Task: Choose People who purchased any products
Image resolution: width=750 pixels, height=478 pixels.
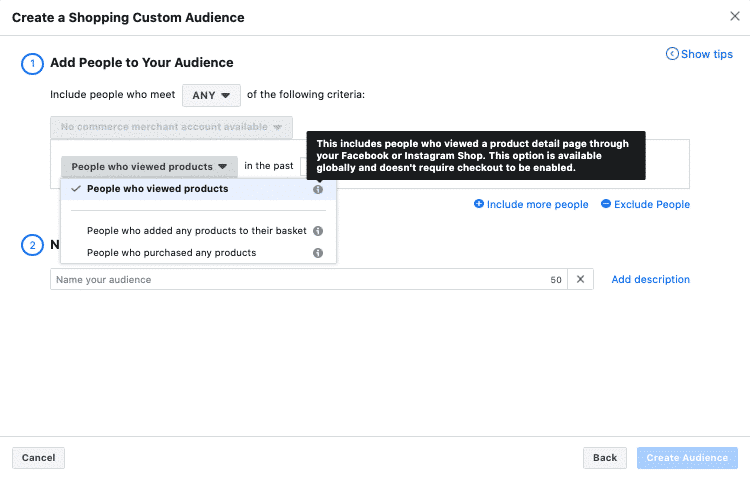Action: point(171,253)
